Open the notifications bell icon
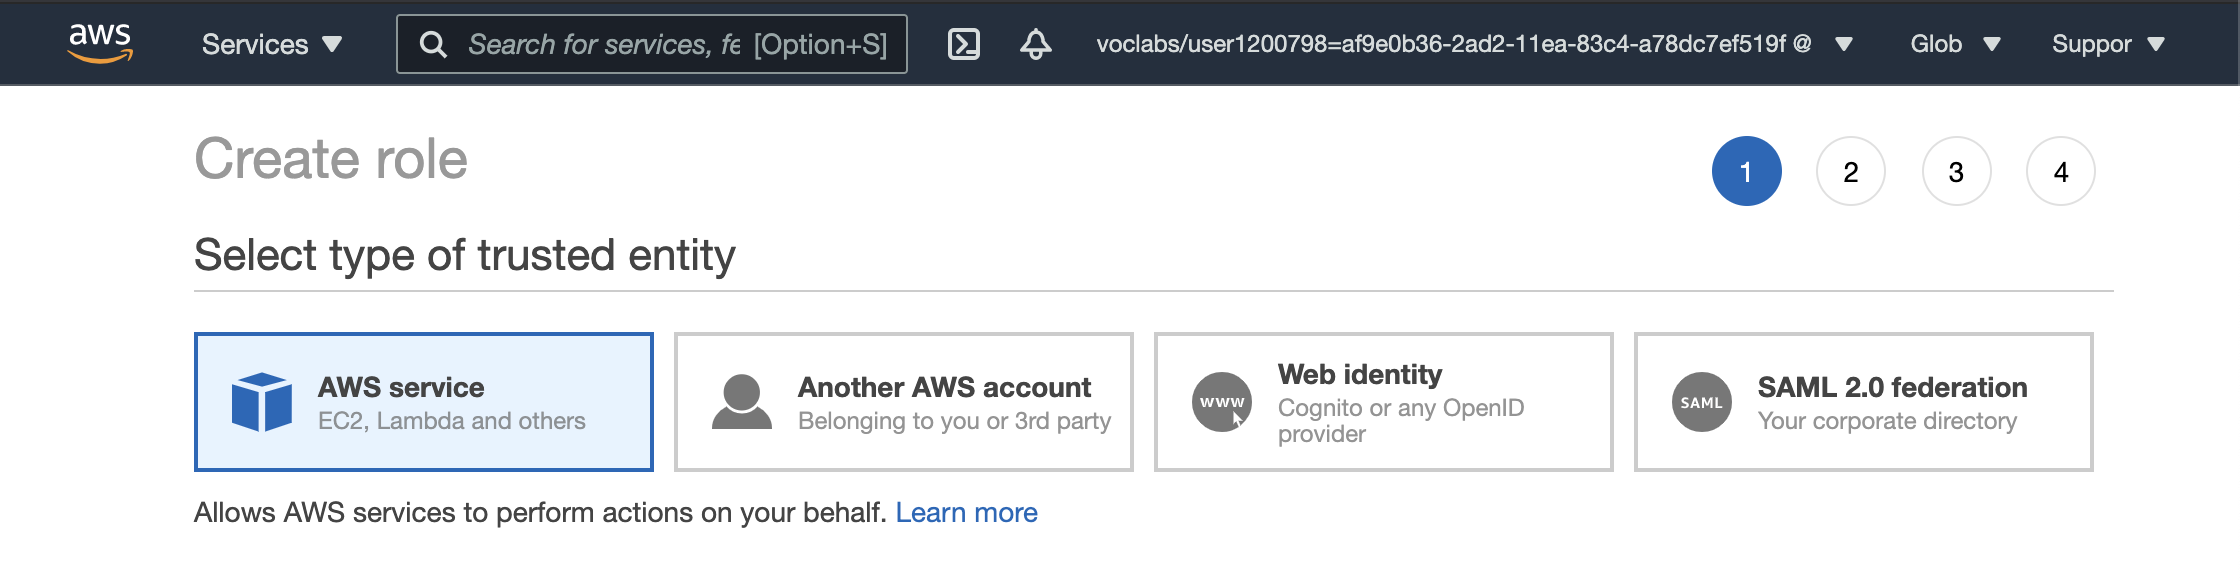The image size is (2240, 582). point(1035,44)
